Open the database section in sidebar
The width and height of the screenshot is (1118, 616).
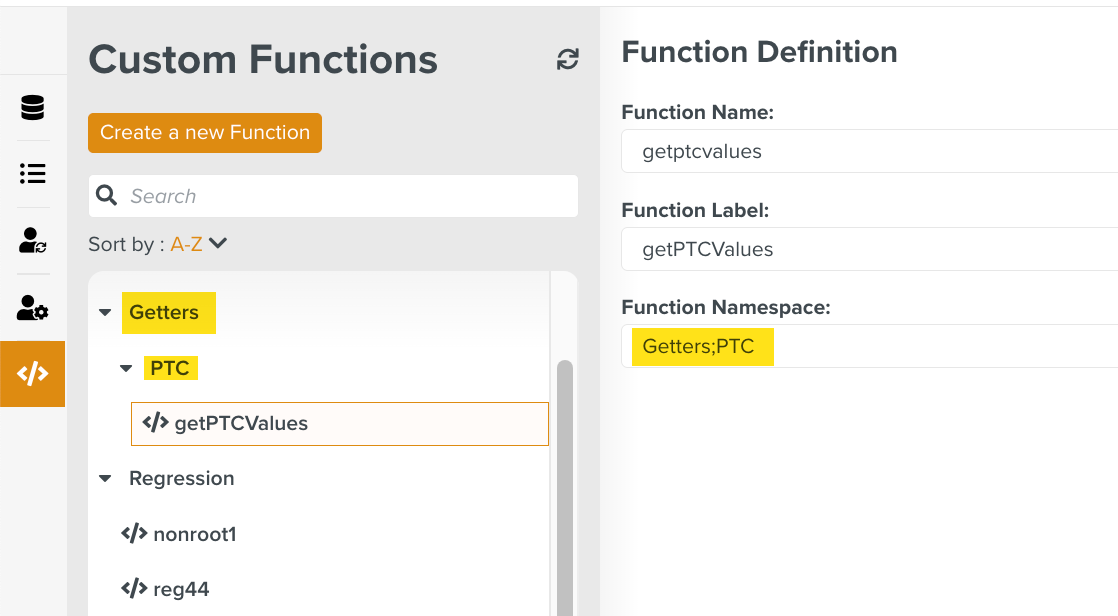pyautogui.click(x=33, y=107)
